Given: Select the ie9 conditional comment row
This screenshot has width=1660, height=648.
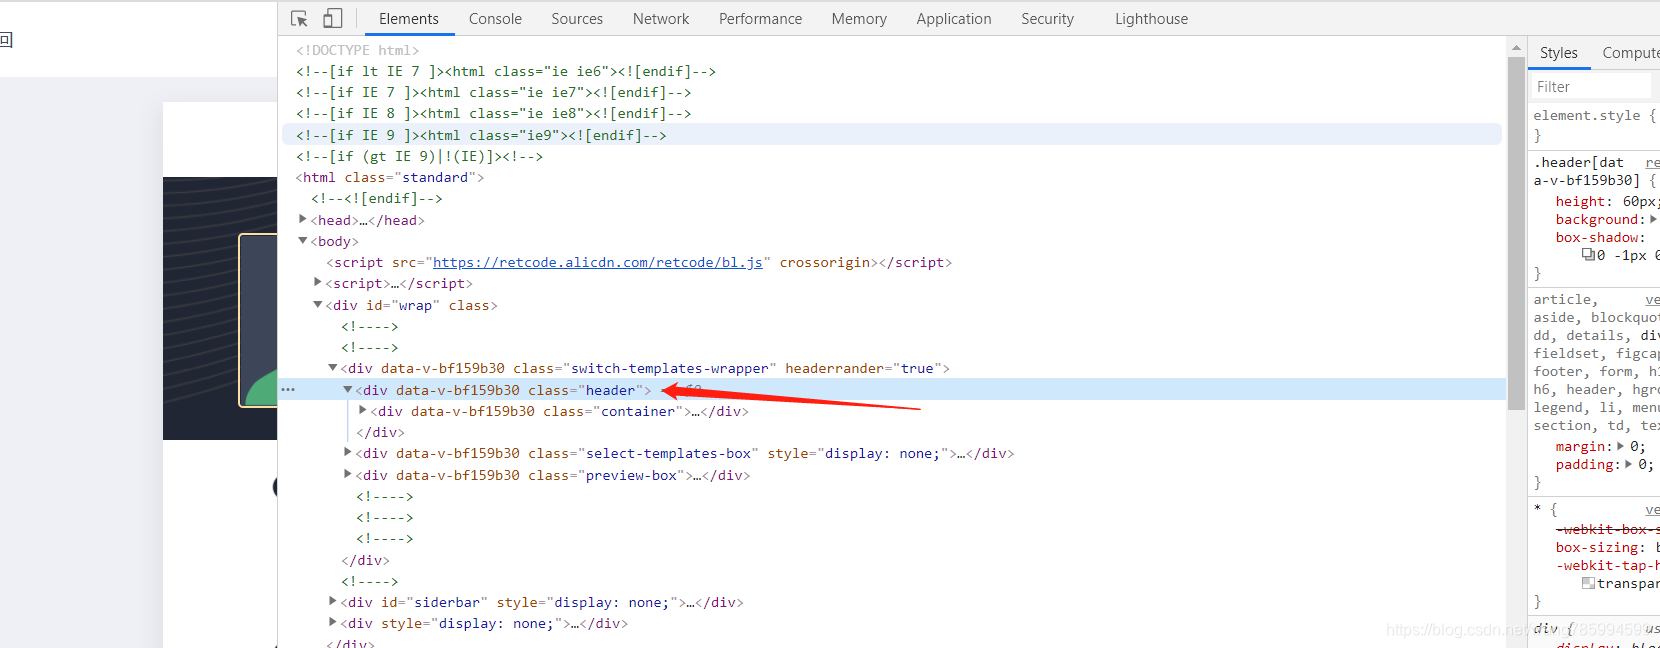Looking at the screenshot, I should coord(892,135).
